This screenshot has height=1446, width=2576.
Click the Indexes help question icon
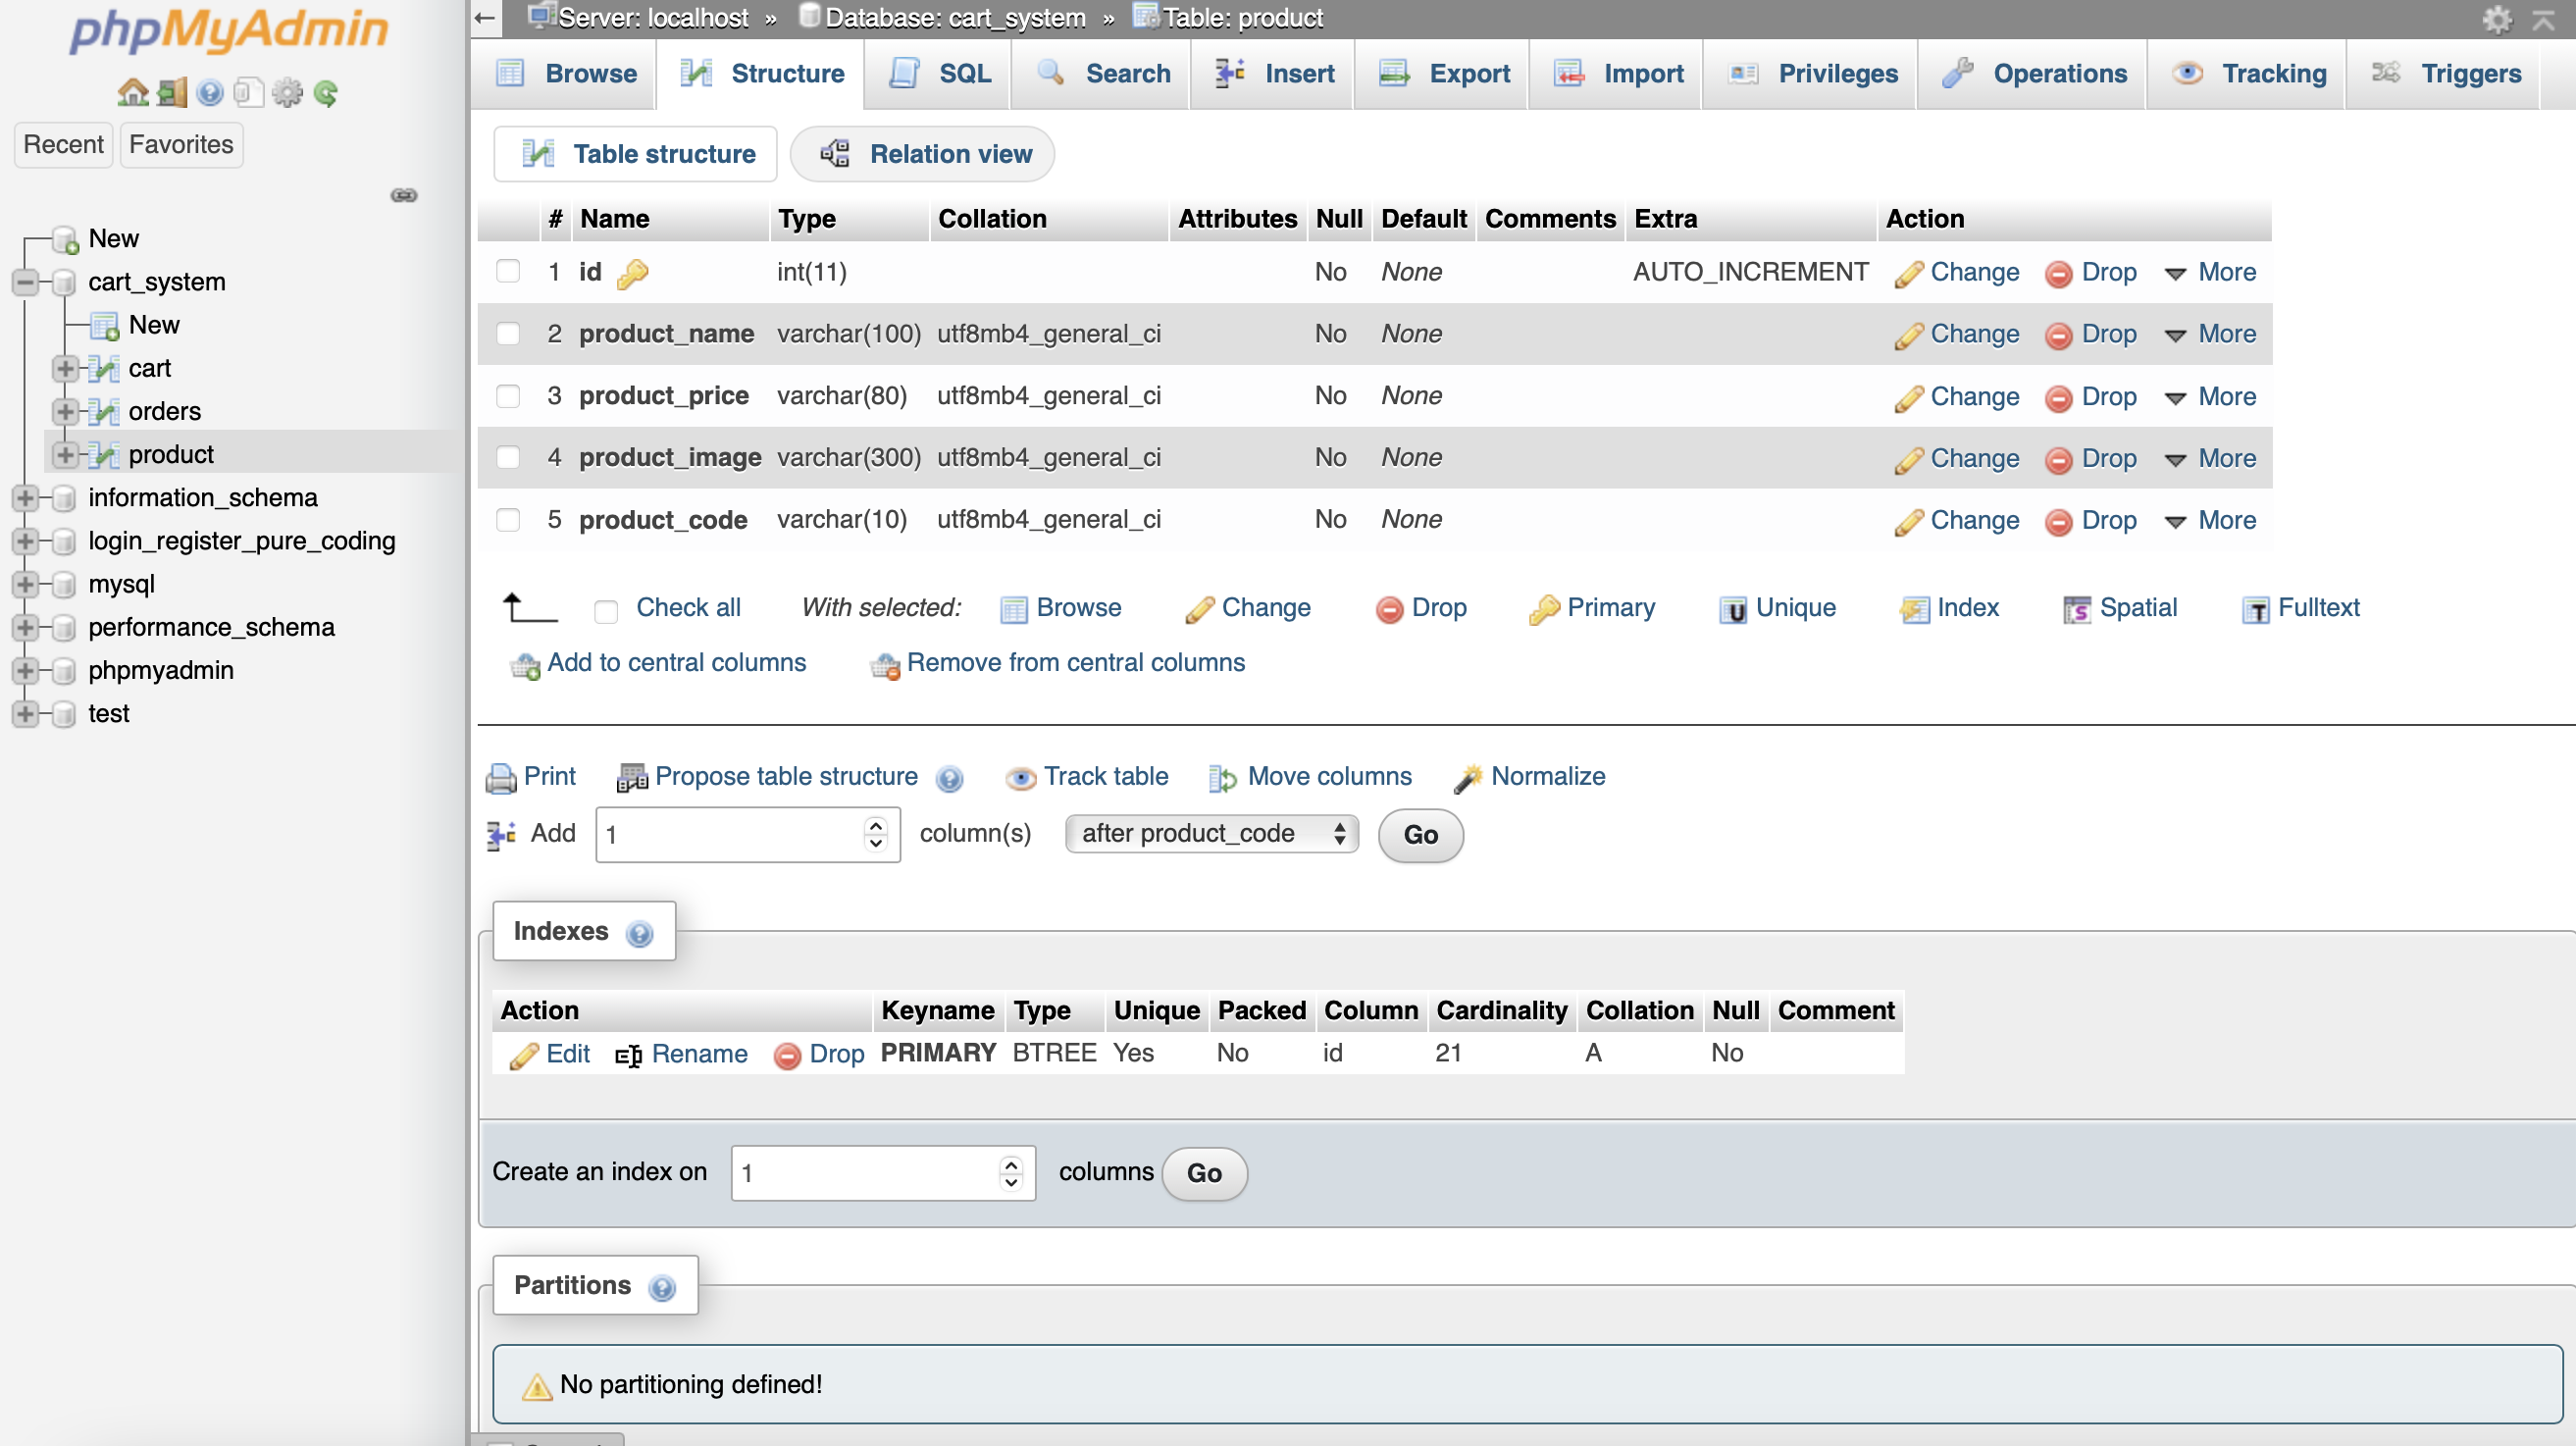pos(639,933)
